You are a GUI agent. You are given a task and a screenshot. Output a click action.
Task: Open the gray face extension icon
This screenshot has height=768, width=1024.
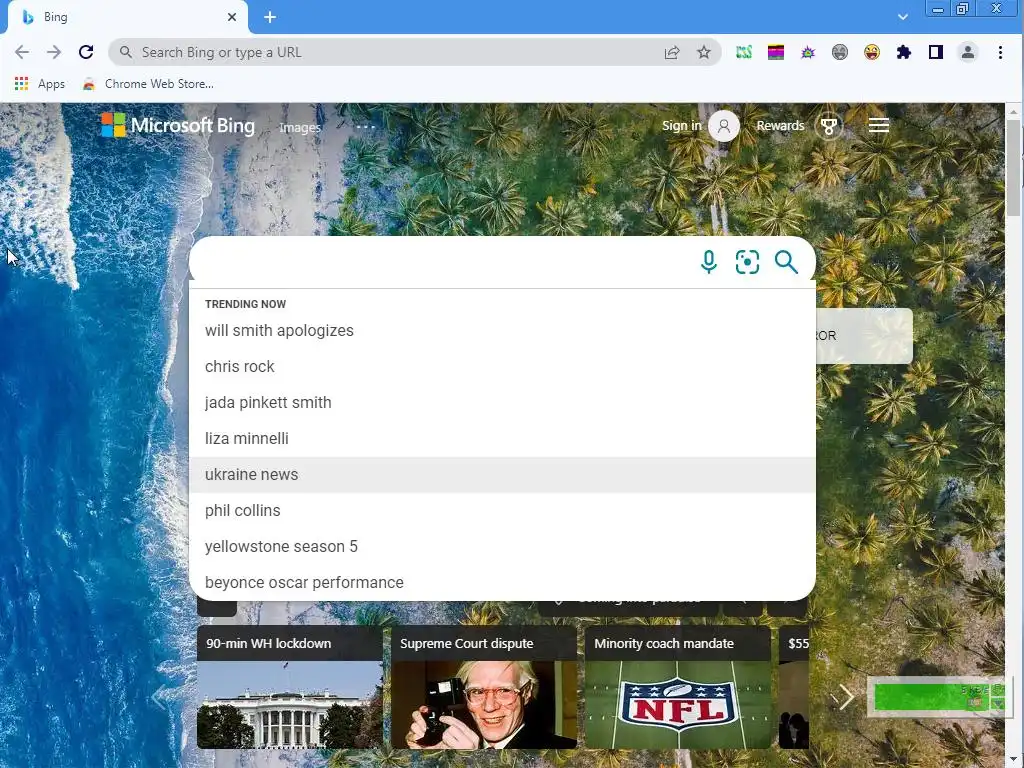840,52
